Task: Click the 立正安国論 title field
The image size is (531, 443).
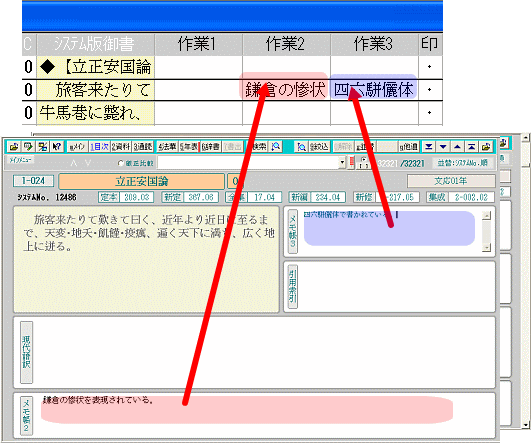Action: point(142,181)
